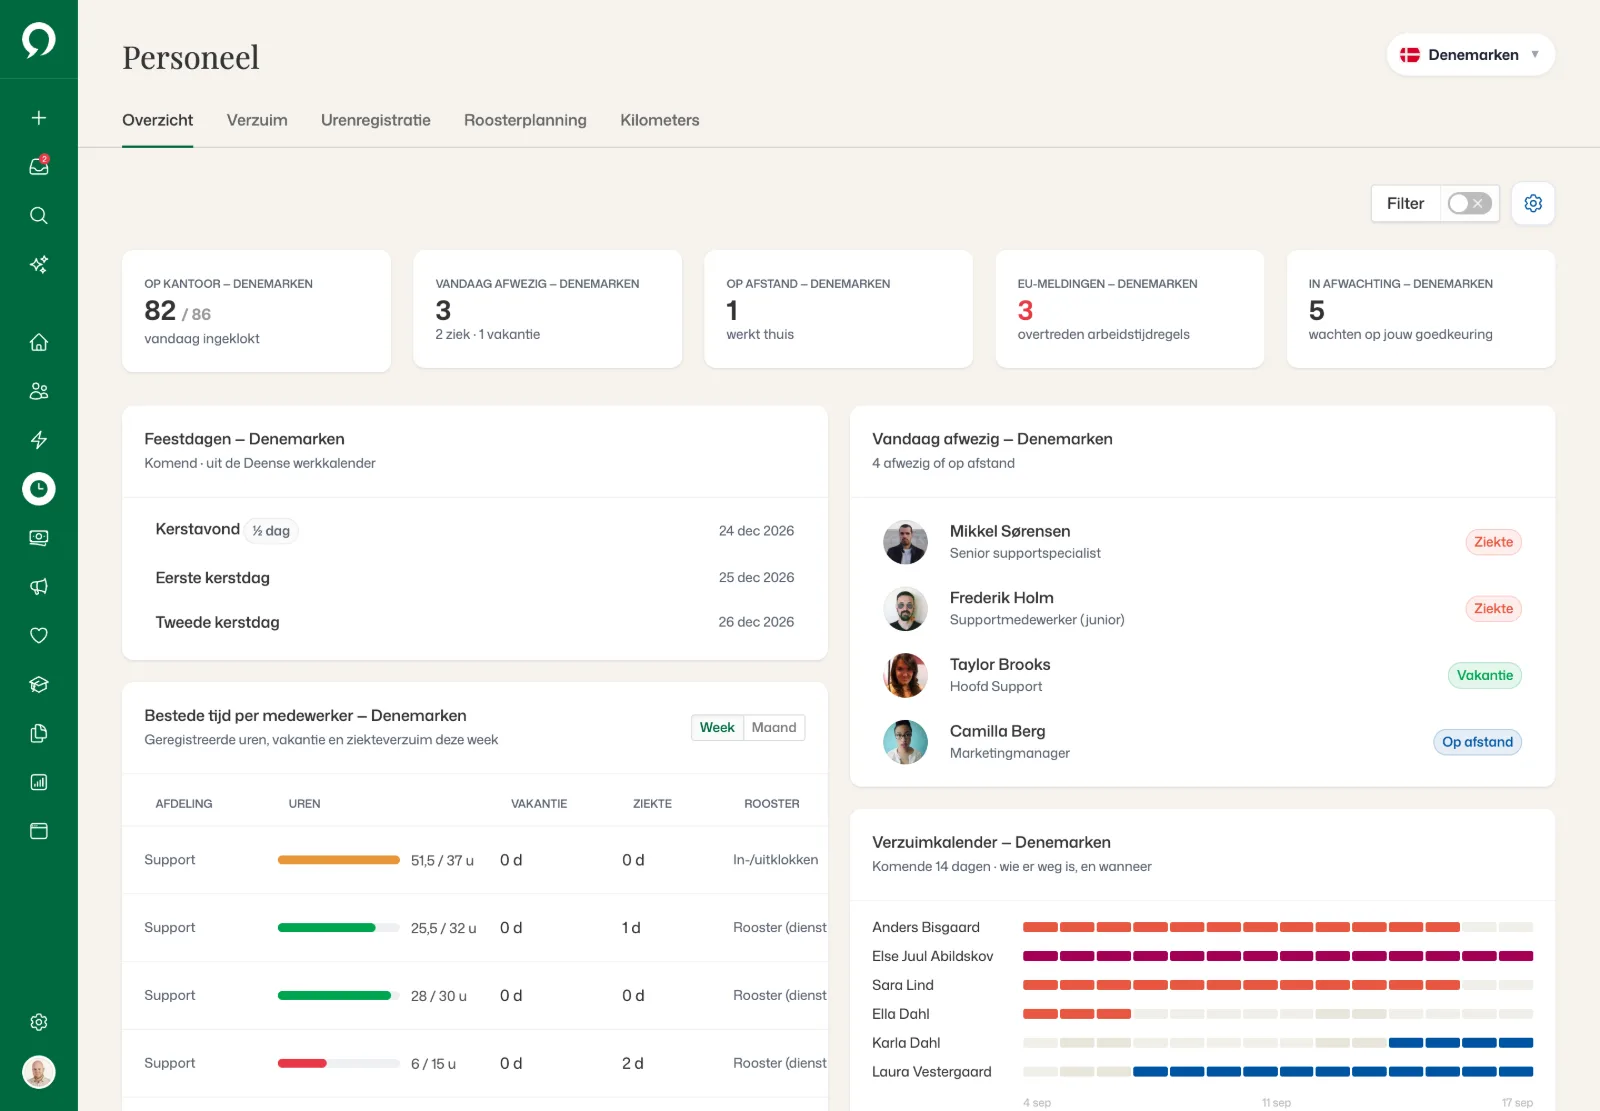This screenshot has height=1111, width=1600.
Task: Open the sparkle AI assistant icon
Action: [39, 264]
